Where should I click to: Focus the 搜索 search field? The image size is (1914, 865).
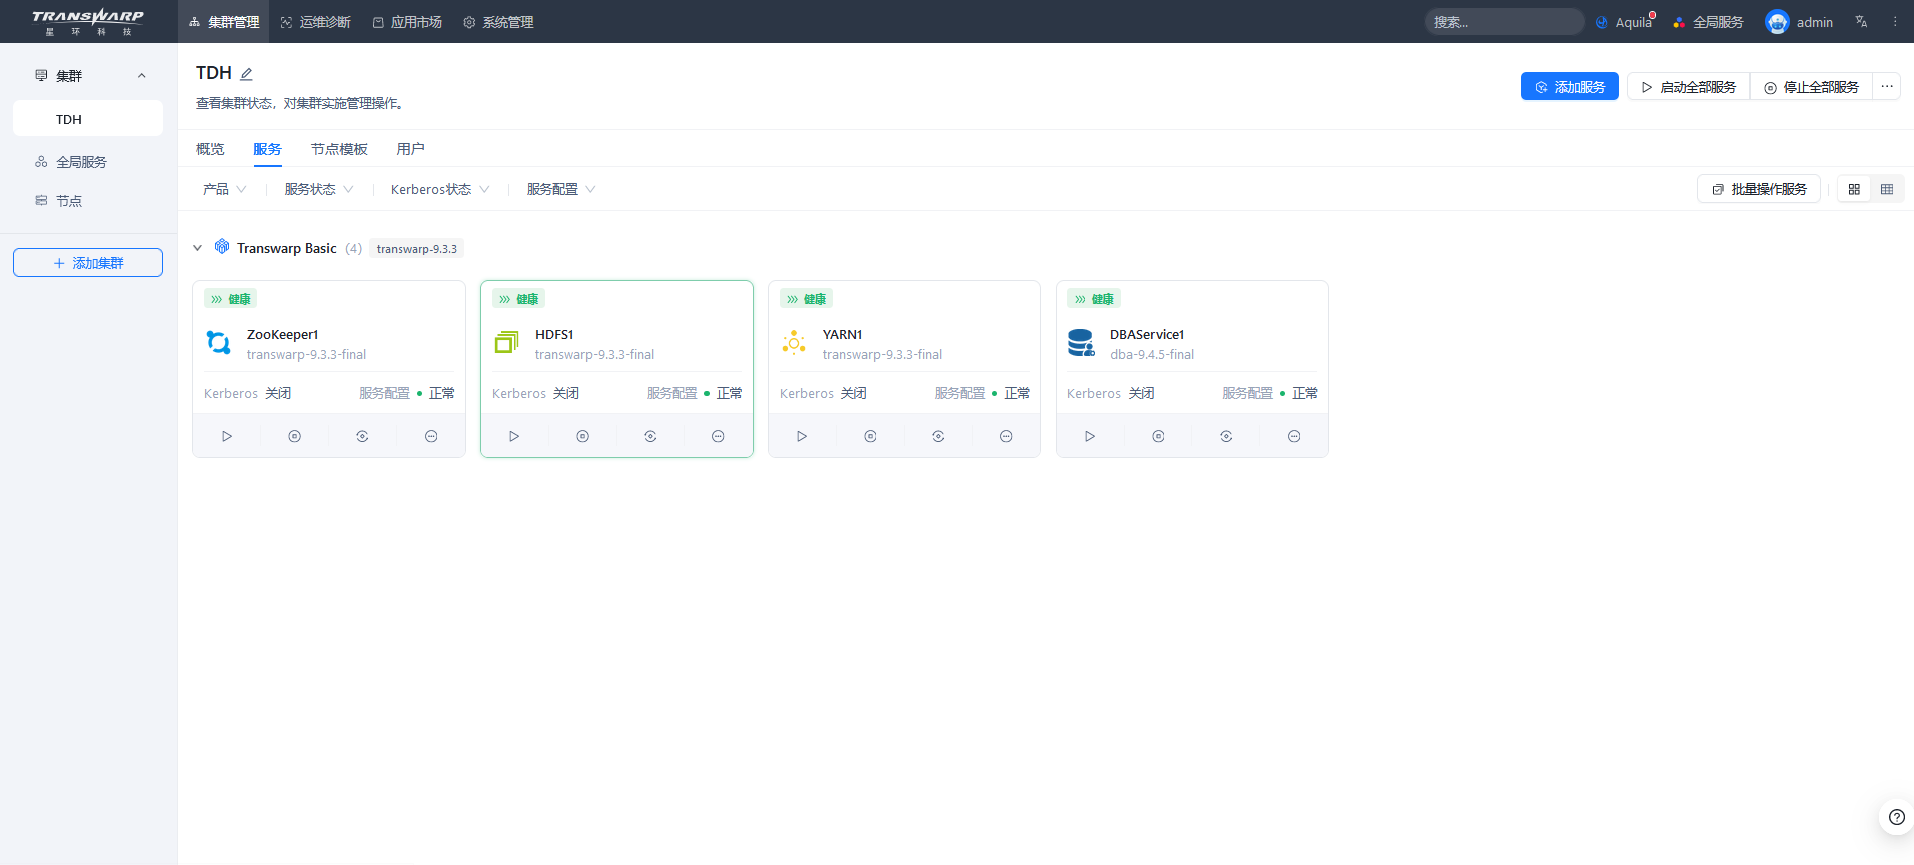[1504, 22]
